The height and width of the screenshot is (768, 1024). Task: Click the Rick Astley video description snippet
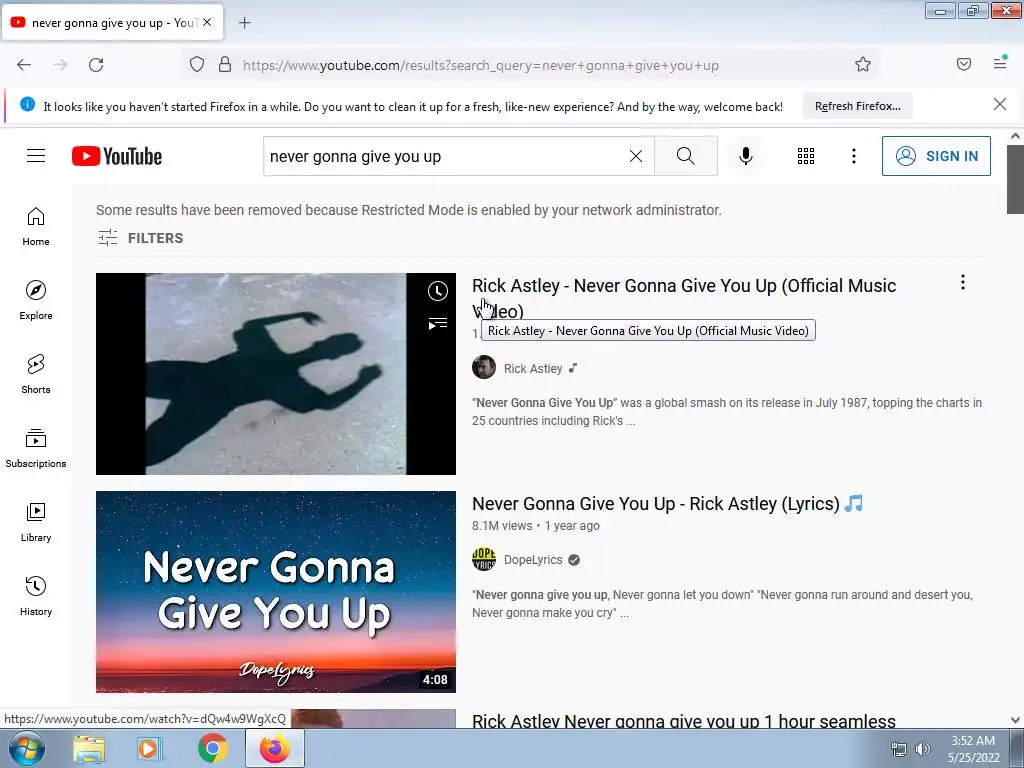point(727,411)
